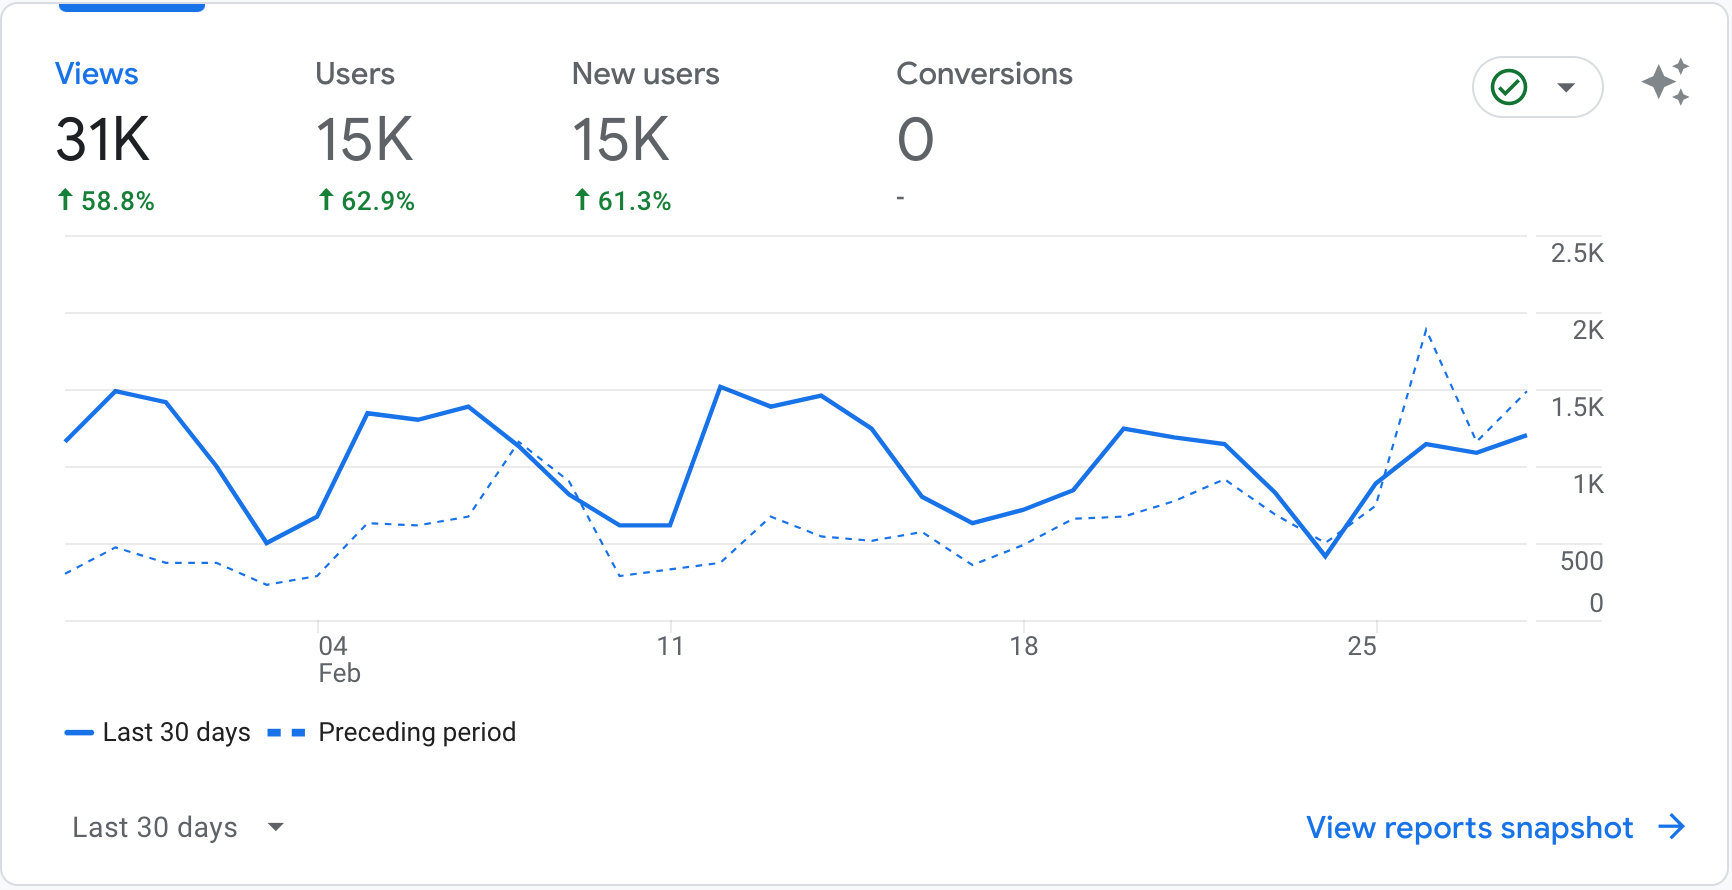Click the 04 Feb date on the x-axis

tap(338, 659)
